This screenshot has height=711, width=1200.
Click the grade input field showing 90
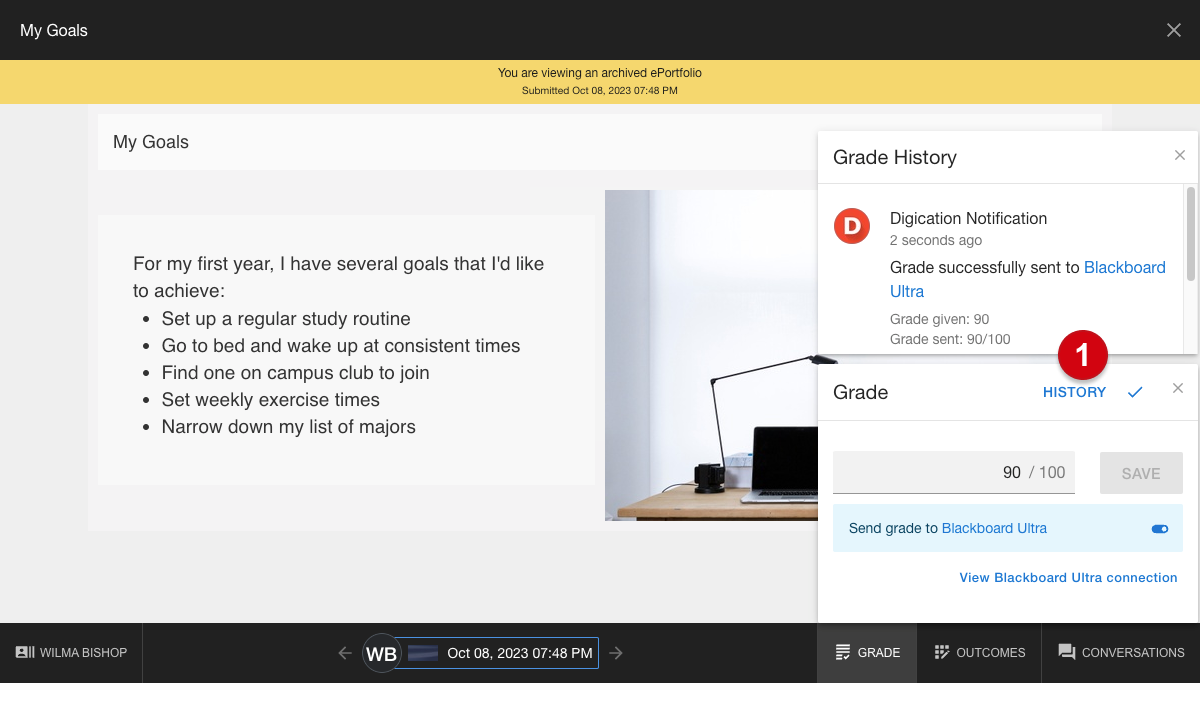(x=954, y=472)
